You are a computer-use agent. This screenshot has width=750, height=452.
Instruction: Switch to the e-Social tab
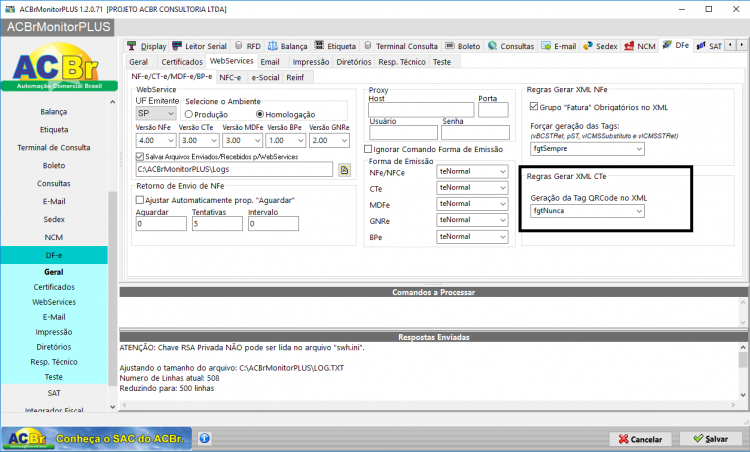[x=265, y=77]
